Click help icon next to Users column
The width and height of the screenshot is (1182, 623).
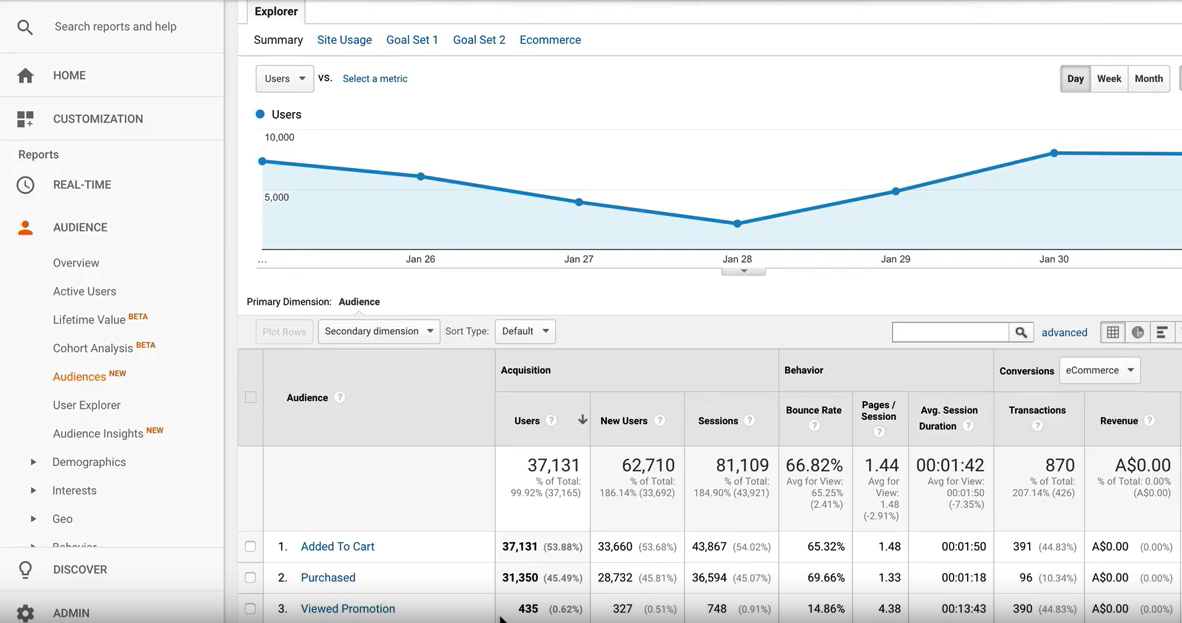coord(551,421)
